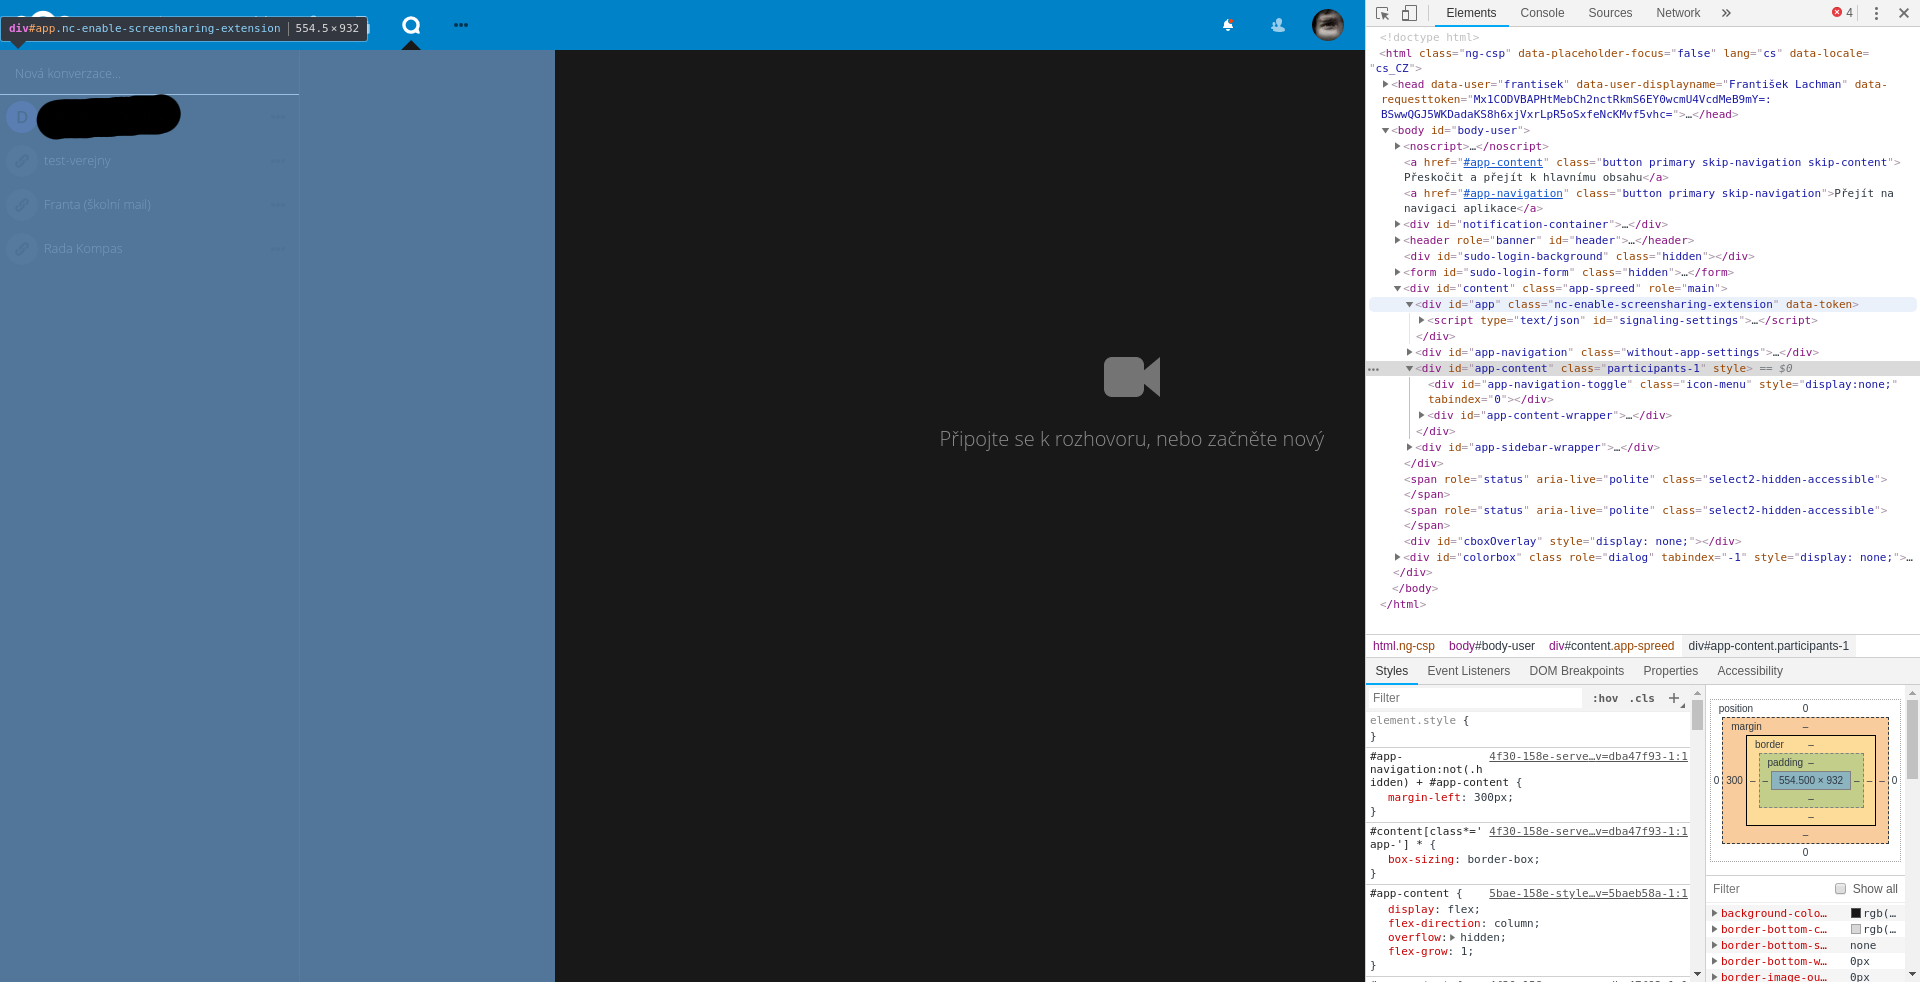
Task: Click the link icon beside test-verejny
Action: (22, 161)
